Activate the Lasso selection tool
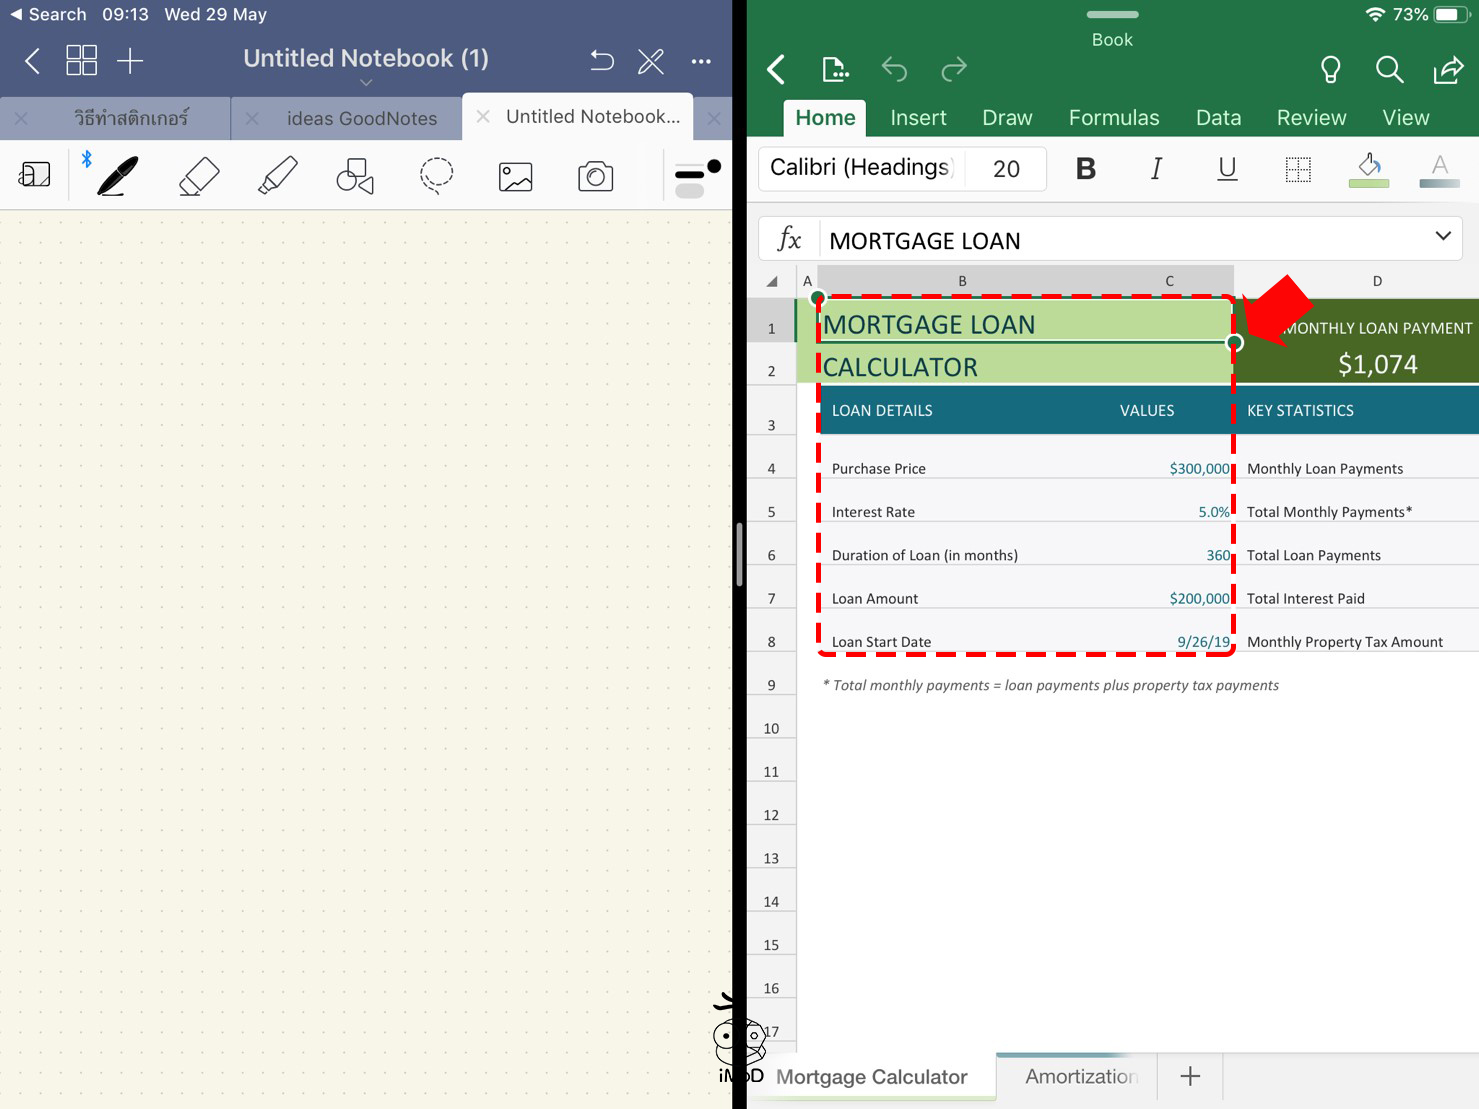The image size is (1479, 1109). click(436, 176)
